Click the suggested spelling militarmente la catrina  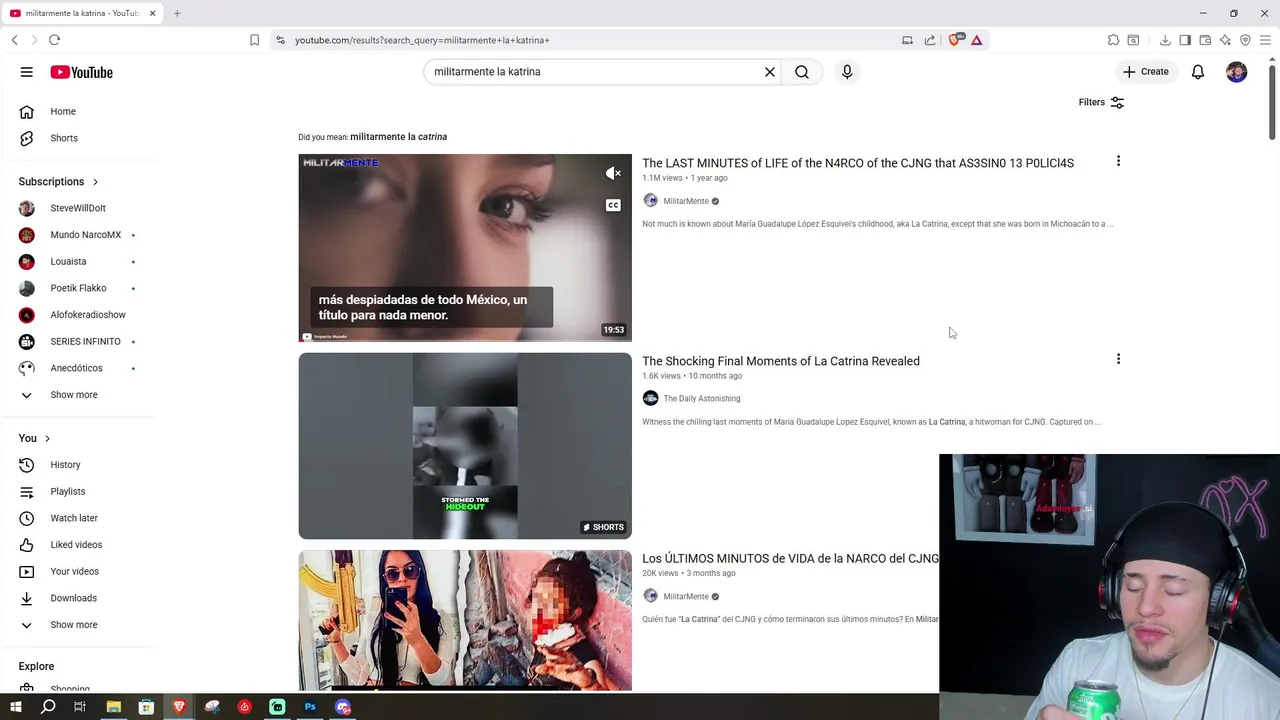click(x=398, y=137)
